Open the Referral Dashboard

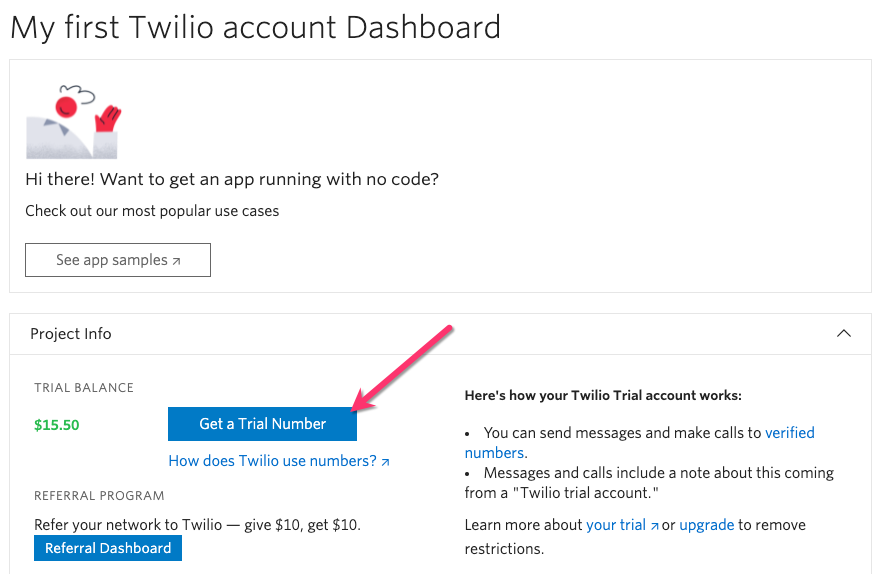click(x=108, y=548)
